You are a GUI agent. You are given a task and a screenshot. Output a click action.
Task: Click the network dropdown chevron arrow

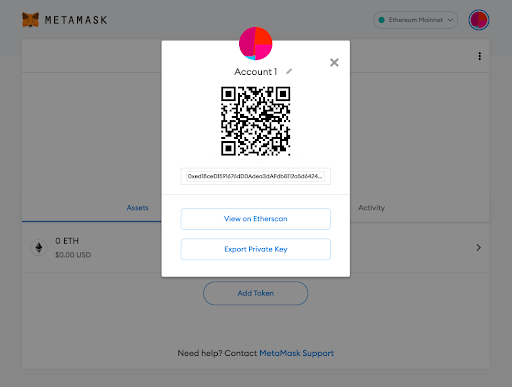pyautogui.click(x=450, y=20)
